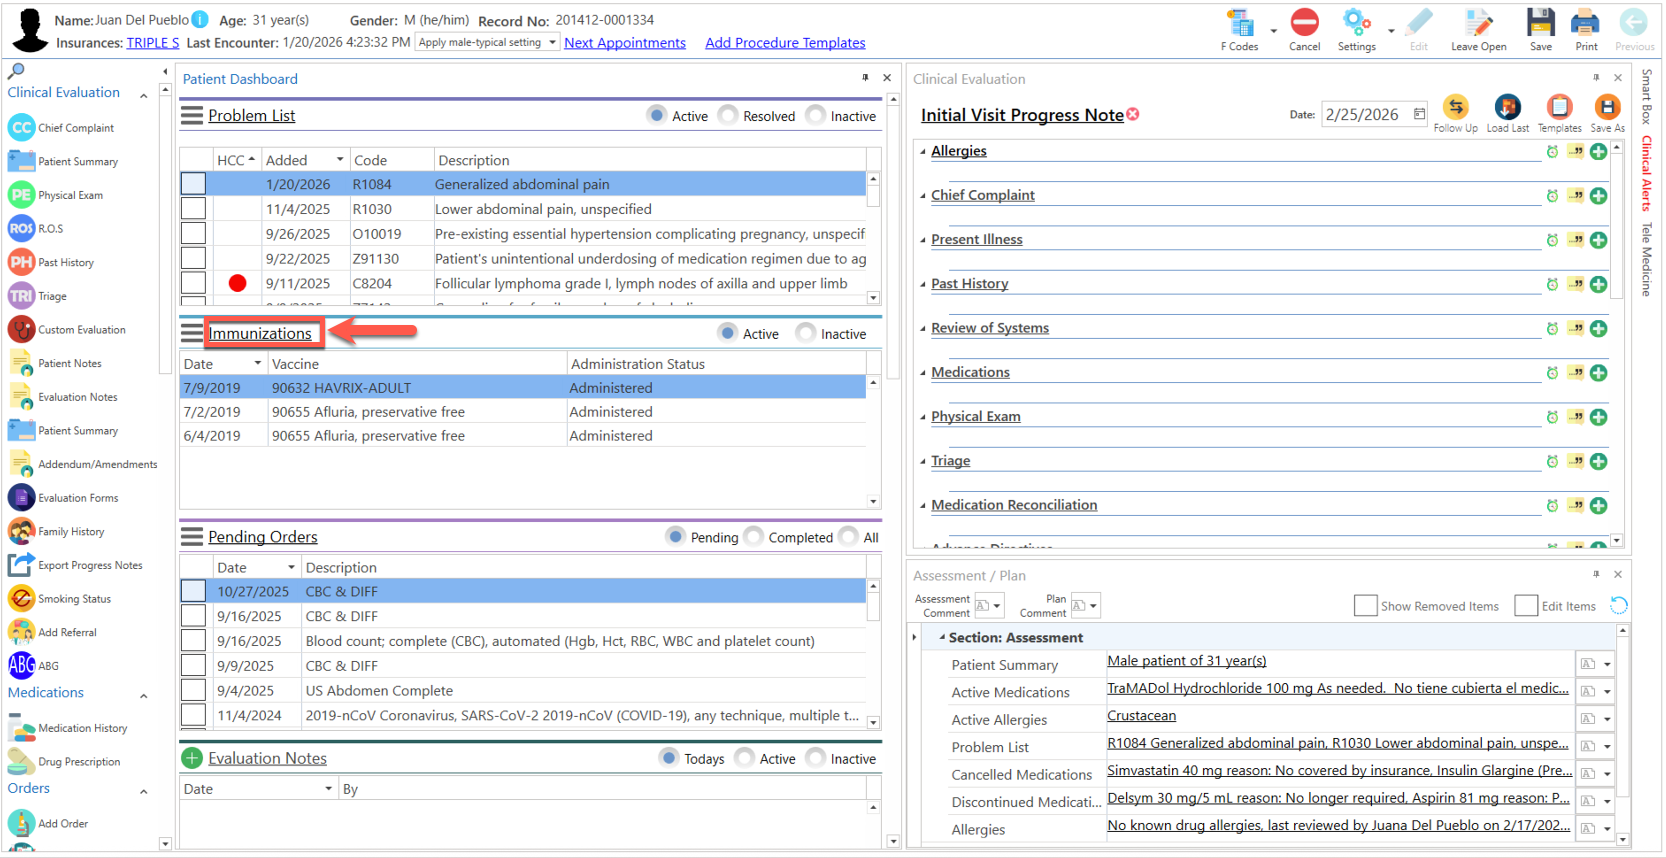Screen dimensions: 1666x858
Task: Collapse the Medications sidebar group
Action: click(143, 696)
